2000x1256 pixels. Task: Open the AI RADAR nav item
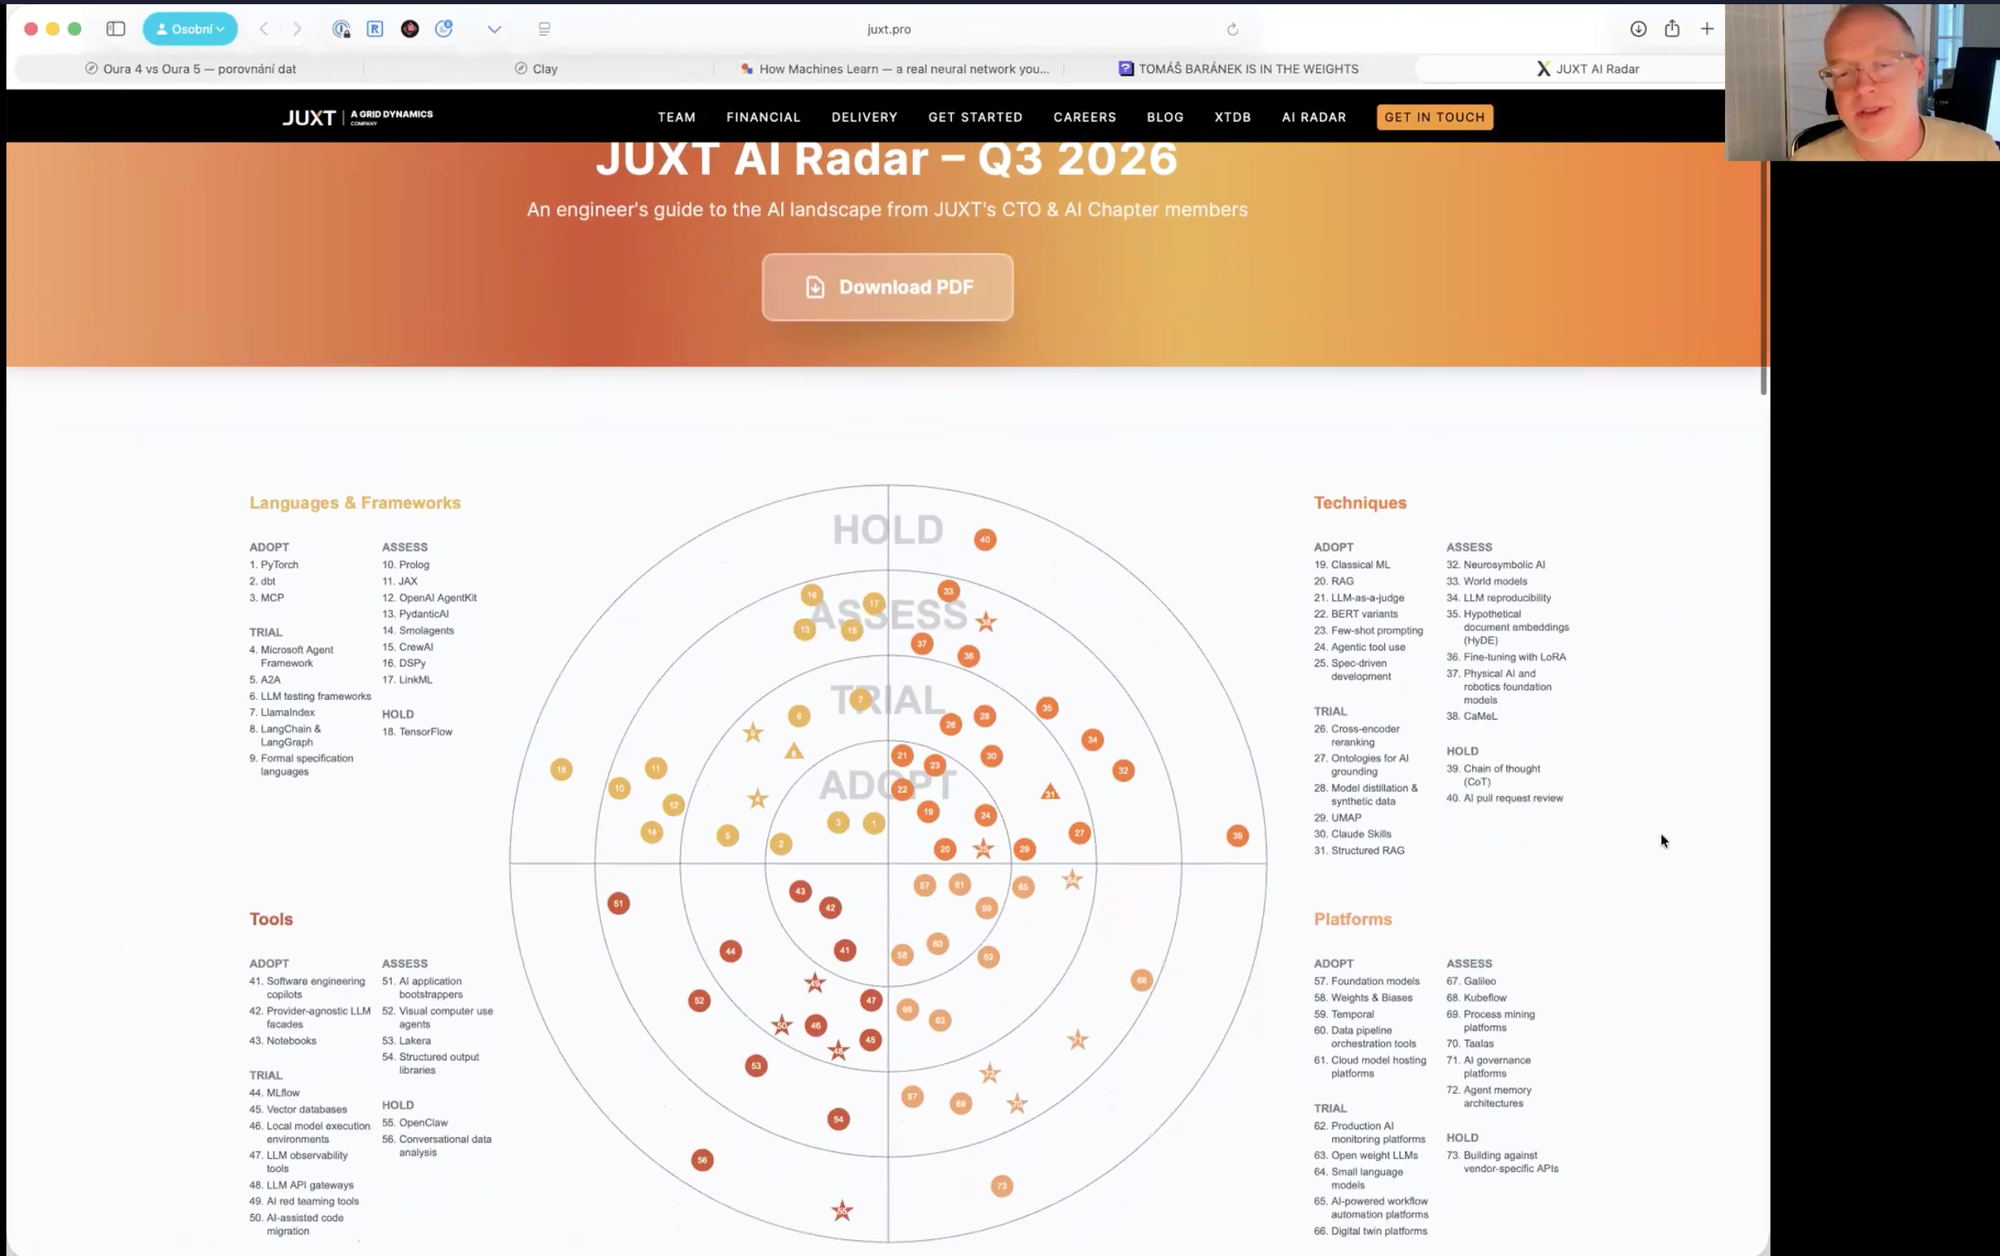pyautogui.click(x=1314, y=117)
